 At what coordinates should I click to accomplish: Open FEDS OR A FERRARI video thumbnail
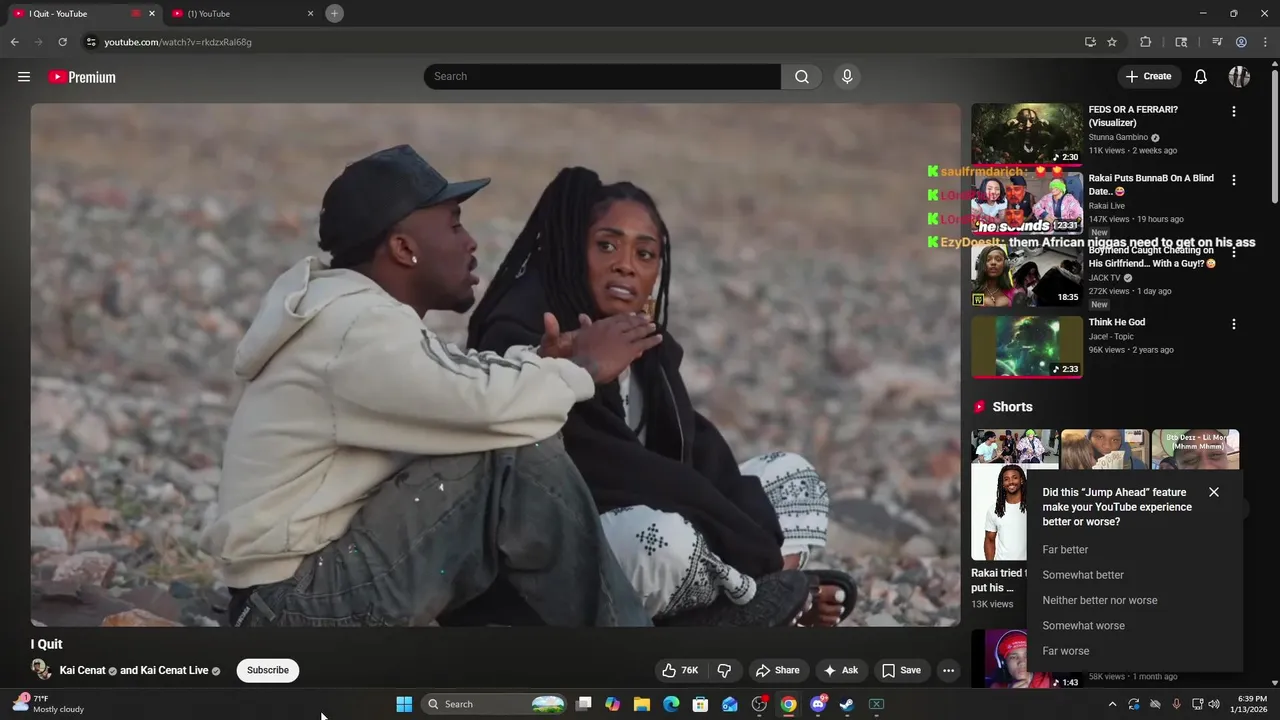coord(1027,134)
